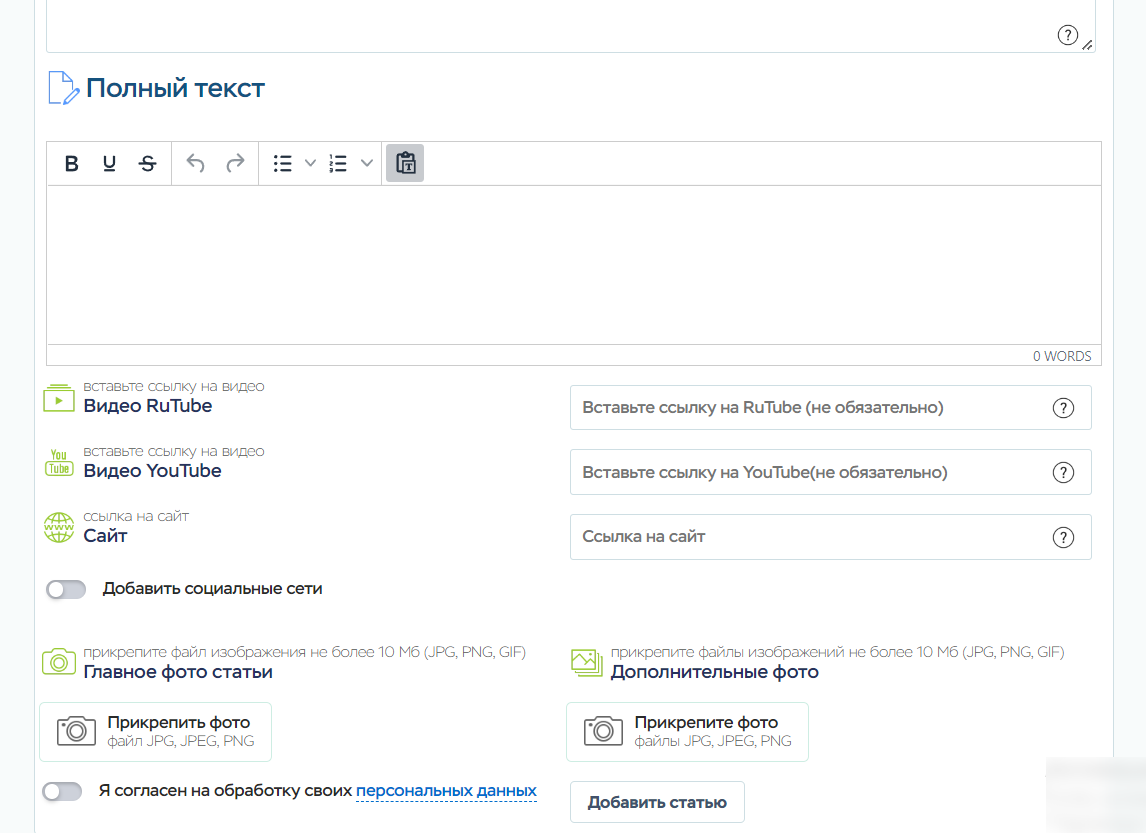Screen dimensions: 1146x833
Task: Apply underline formatting in editor
Action: click(109, 164)
